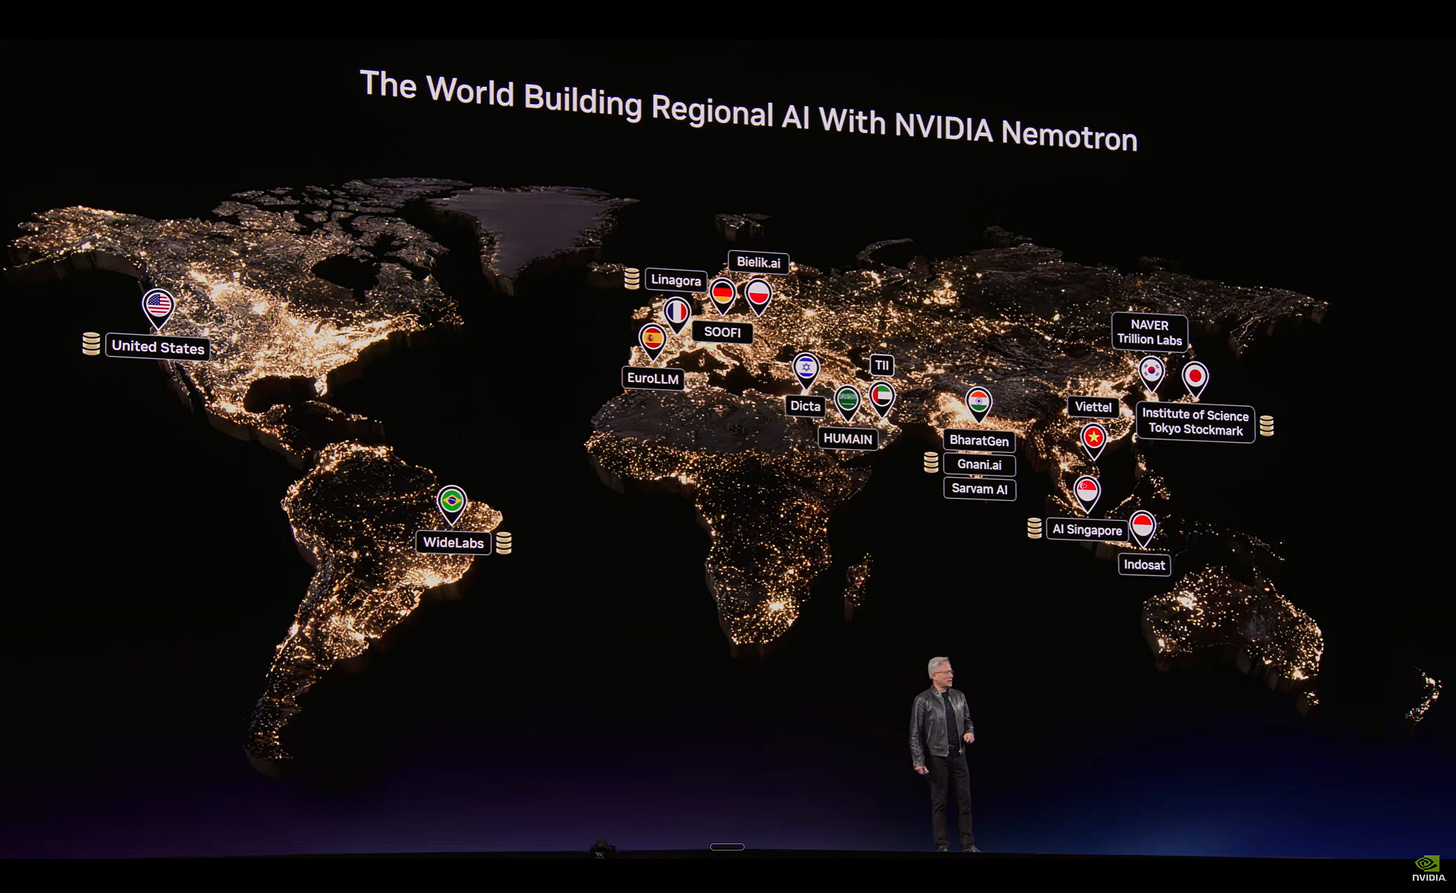This screenshot has width=1456, height=893.
Task: Click 'Institute of Science Tokyo Stockmark' label
Action: click(1195, 422)
